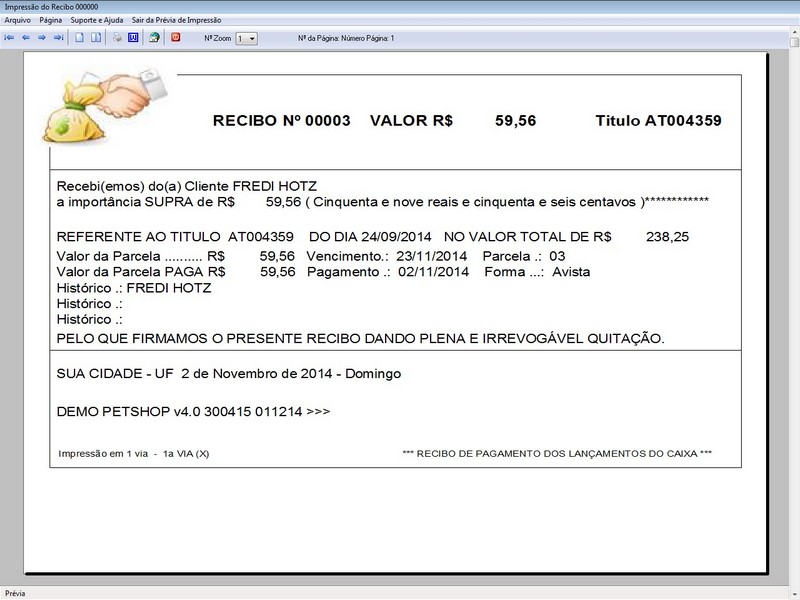Image resolution: width=800 pixels, height=600 pixels.
Task: Jump to the first page using the toolbar
Action: click(10, 39)
